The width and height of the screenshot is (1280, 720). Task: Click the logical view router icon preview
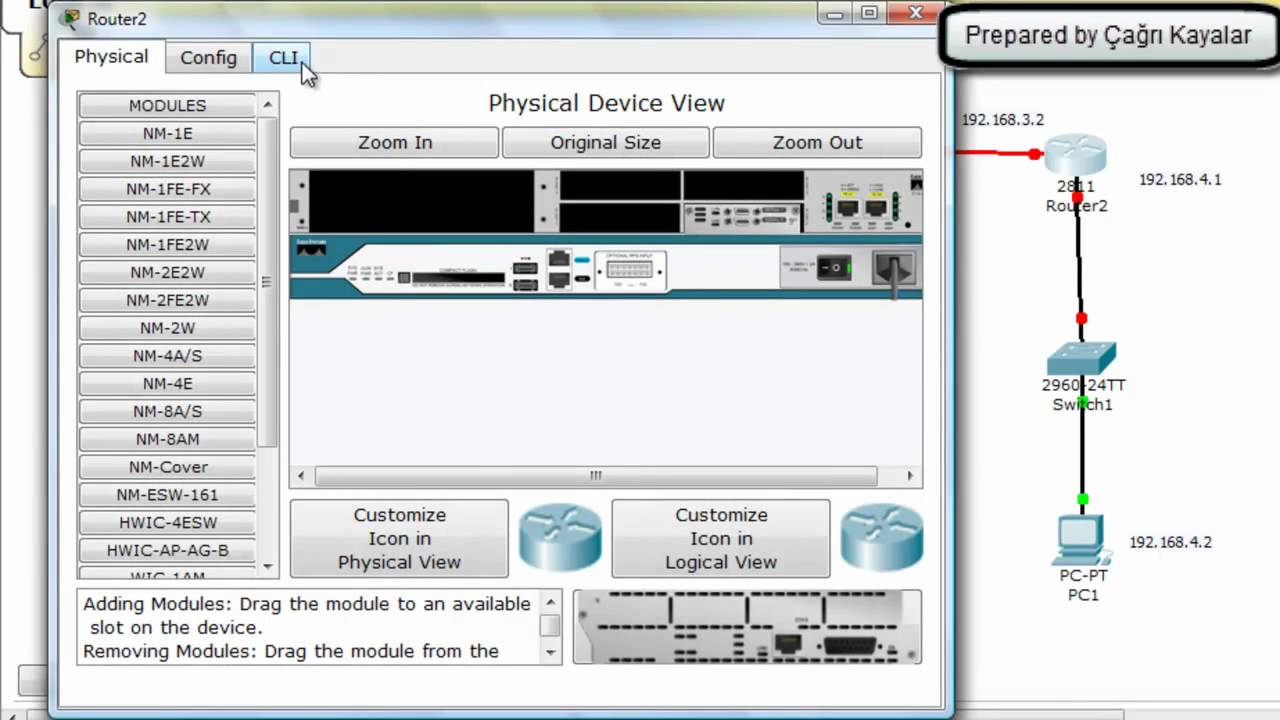[882, 538]
